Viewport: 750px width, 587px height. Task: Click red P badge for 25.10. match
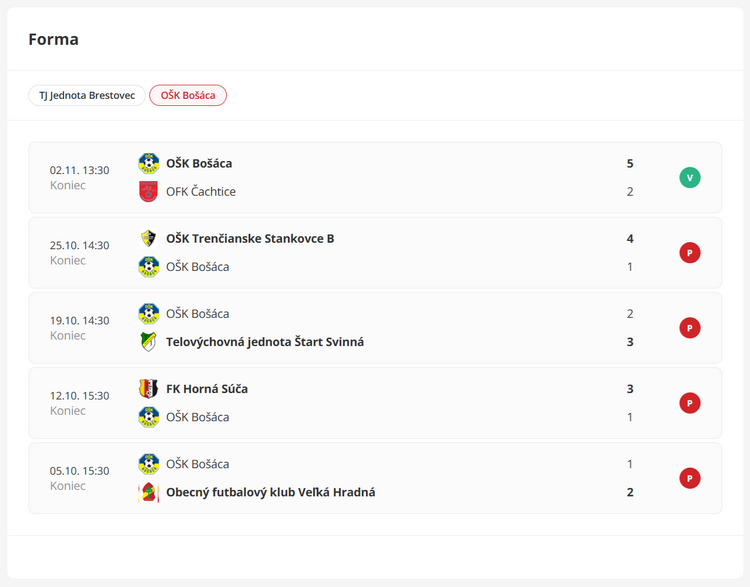[690, 253]
